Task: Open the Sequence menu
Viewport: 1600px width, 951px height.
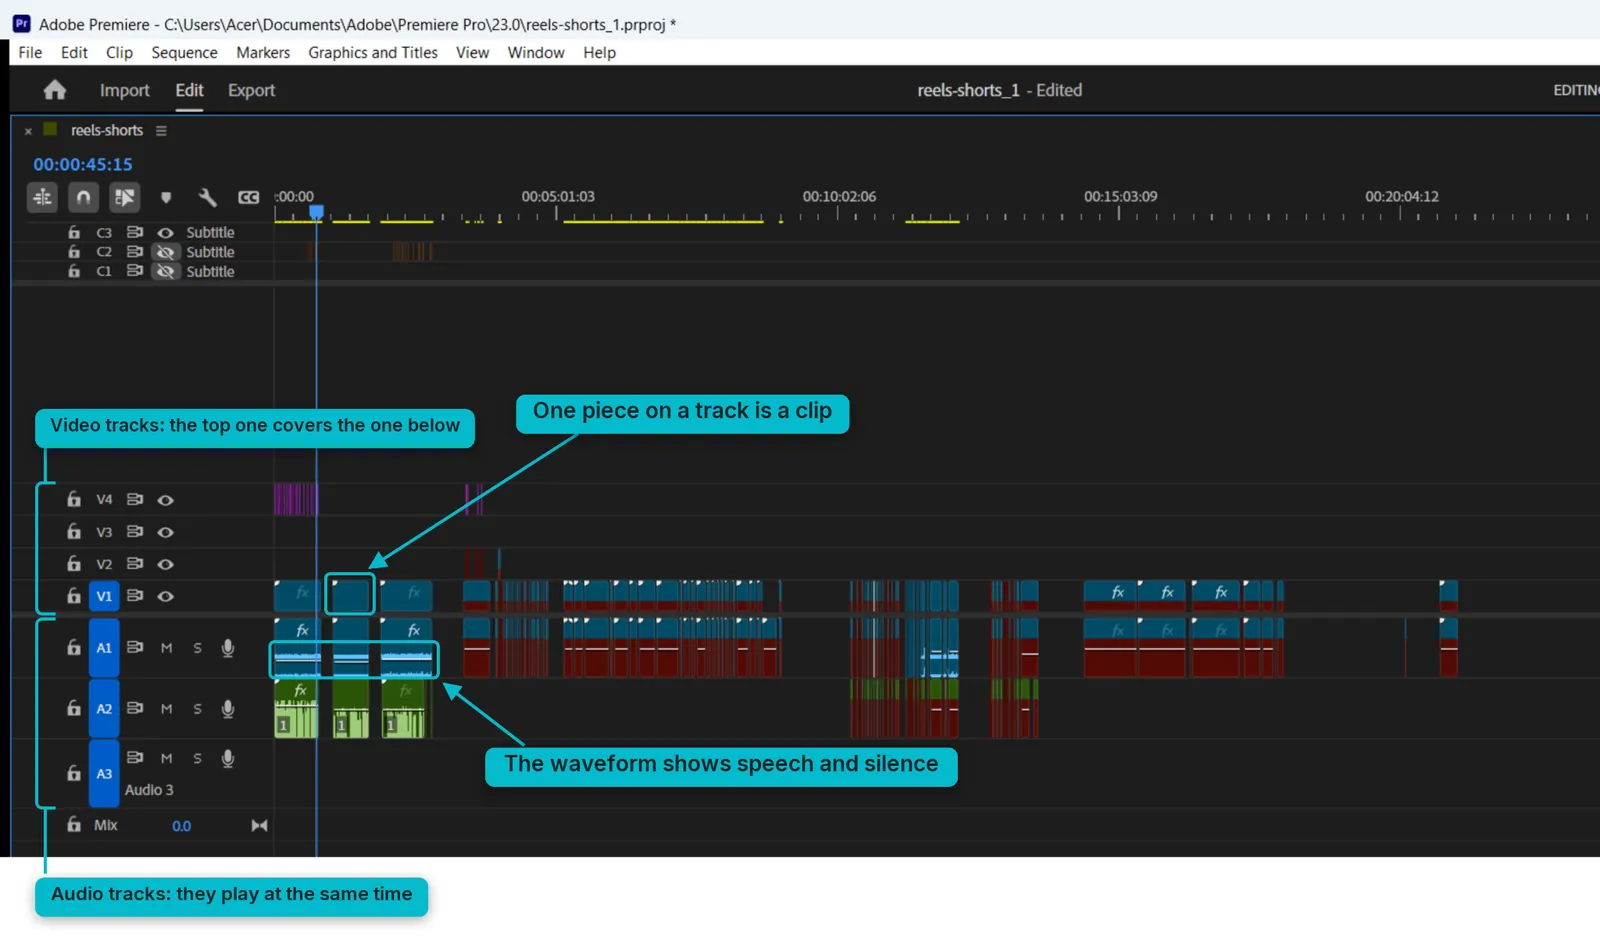Action: pos(184,53)
